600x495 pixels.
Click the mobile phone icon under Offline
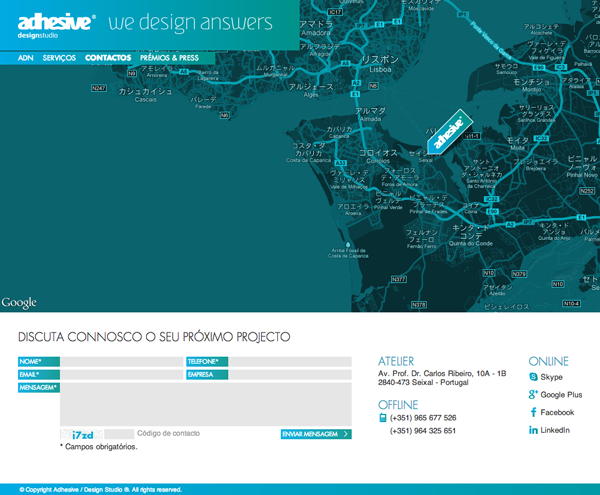tap(383, 418)
